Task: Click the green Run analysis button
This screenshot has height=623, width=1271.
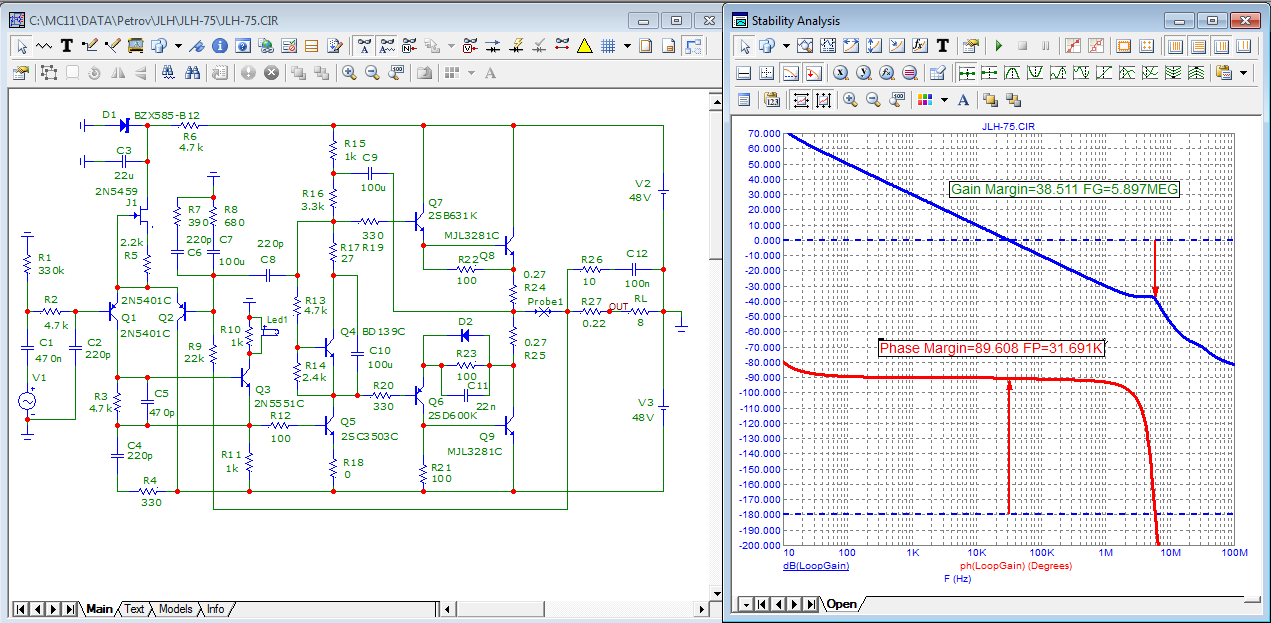Action: point(998,46)
